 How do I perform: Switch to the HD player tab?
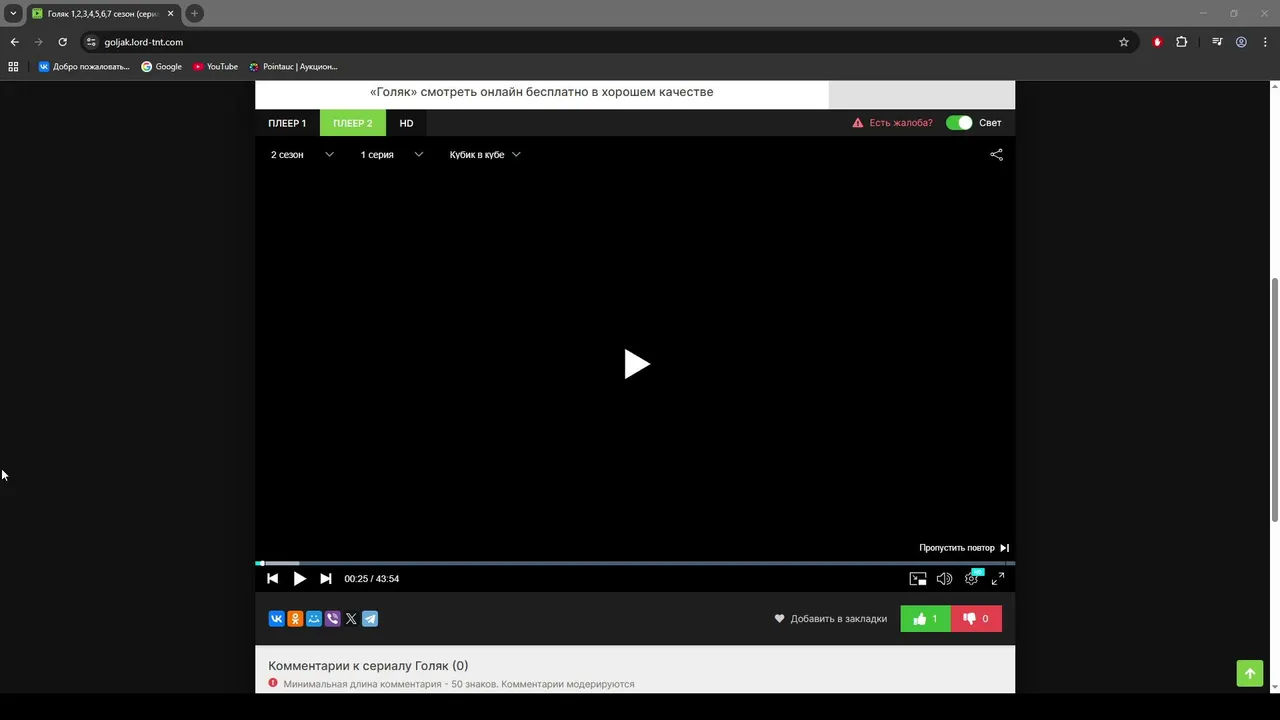pyautogui.click(x=406, y=123)
